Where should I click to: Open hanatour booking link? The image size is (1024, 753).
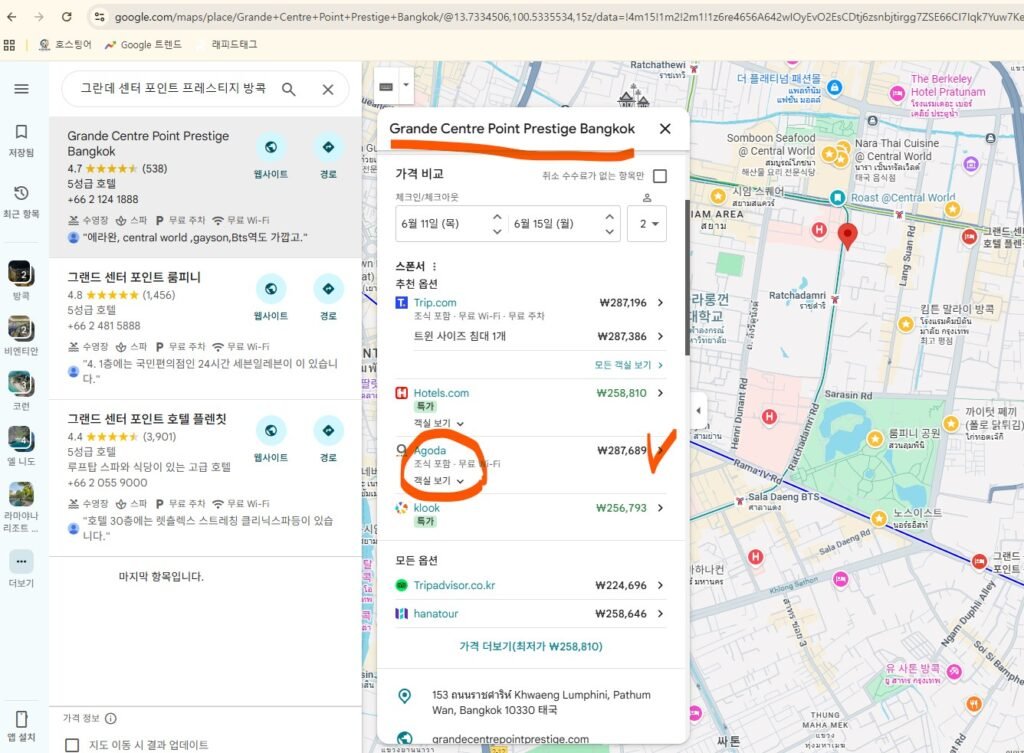point(436,613)
